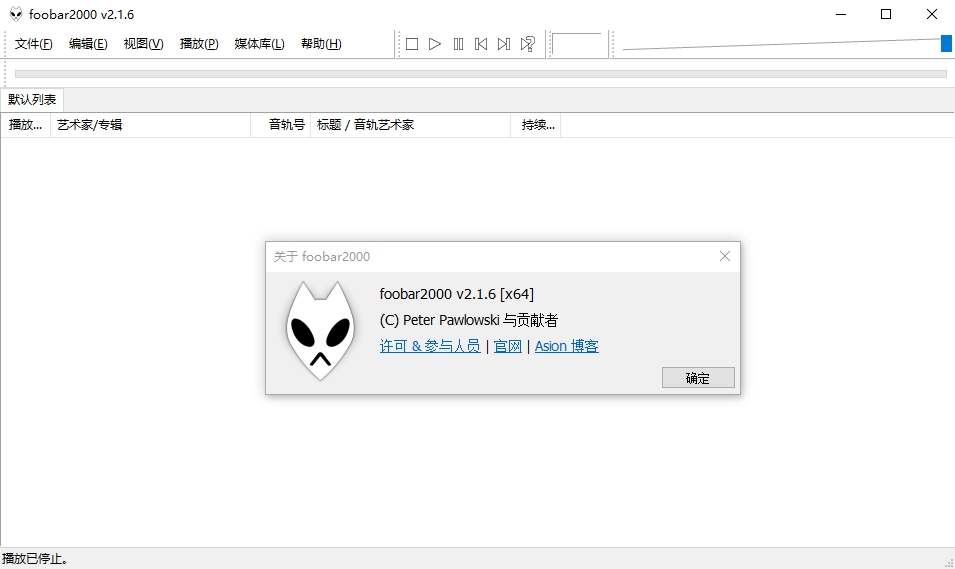Open the 帮助(H) menu
The height and width of the screenshot is (569, 955).
pos(321,44)
